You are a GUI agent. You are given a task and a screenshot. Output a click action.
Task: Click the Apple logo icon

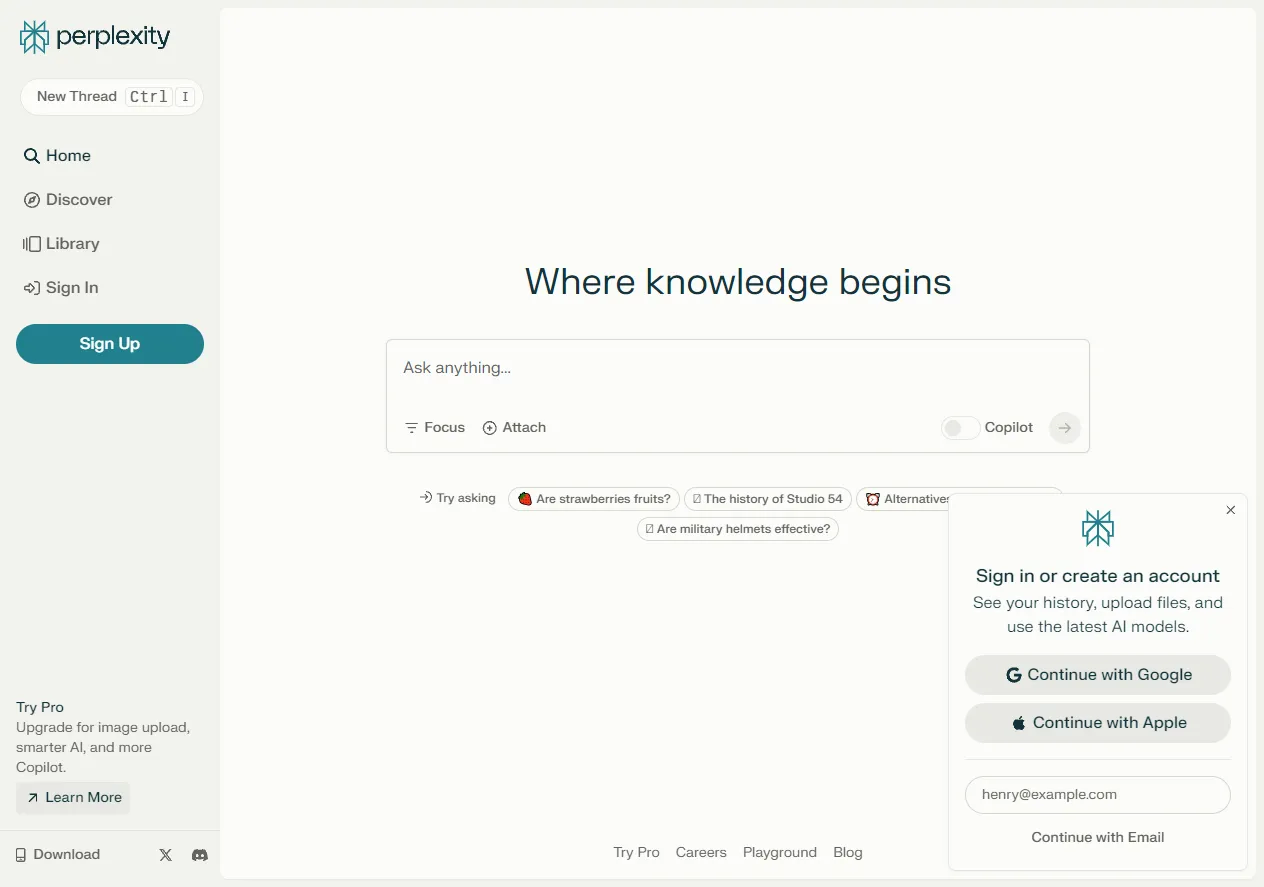1019,723
